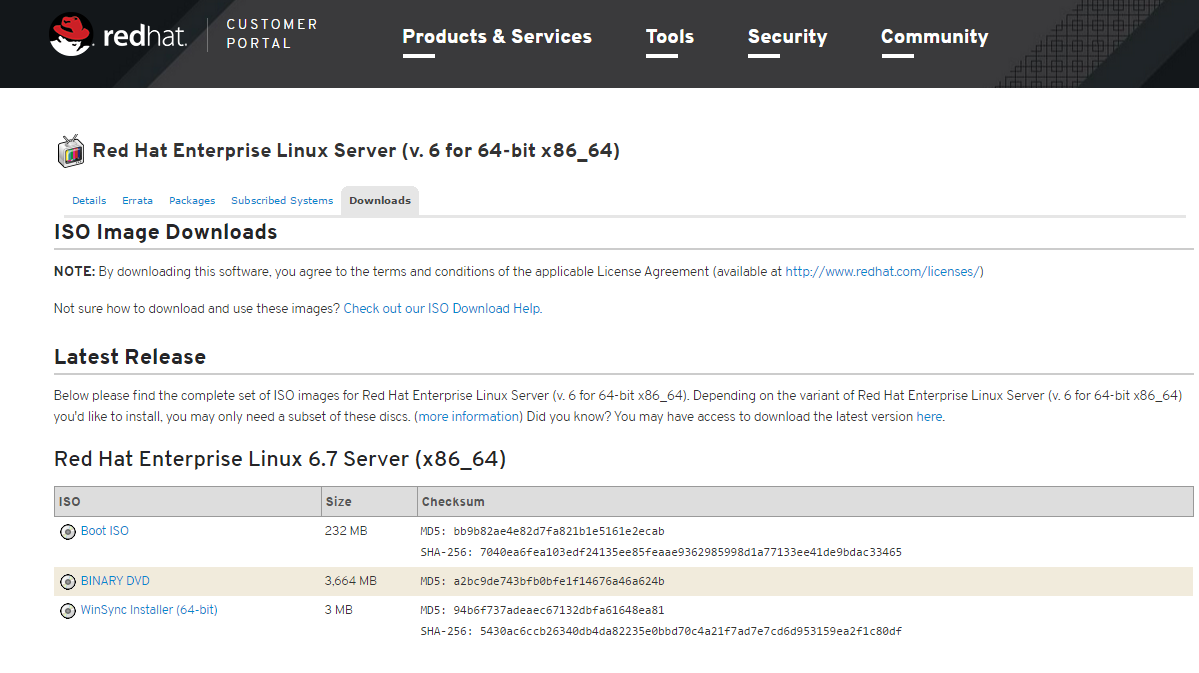Click the WinSync Installer MD5 checksum

pos(542,610)
